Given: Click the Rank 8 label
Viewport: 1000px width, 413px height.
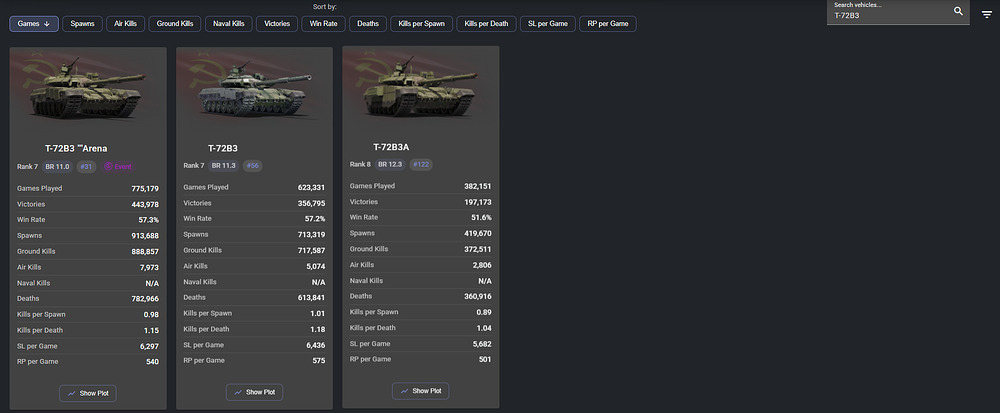Looking at the screenshot, I should (360, 164).
